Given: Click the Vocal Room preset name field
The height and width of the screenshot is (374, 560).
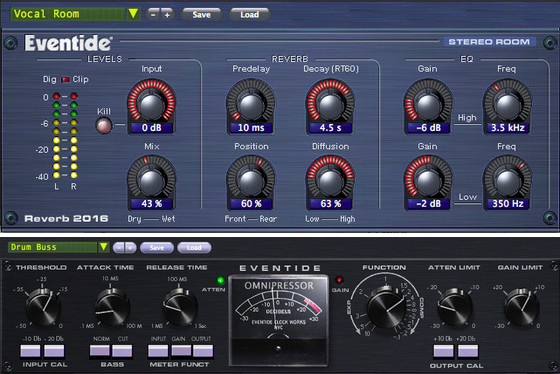Looking at the screenshot, I should [68, 14].
